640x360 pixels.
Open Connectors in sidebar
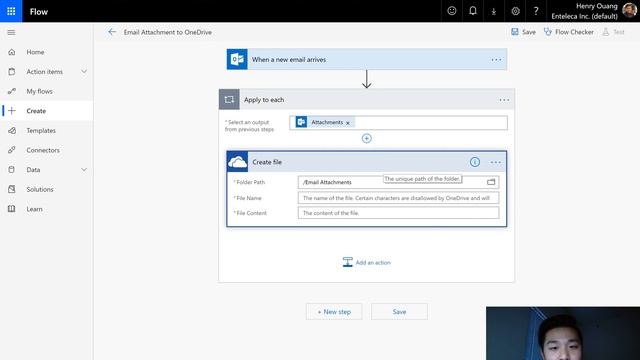(47, 150)
